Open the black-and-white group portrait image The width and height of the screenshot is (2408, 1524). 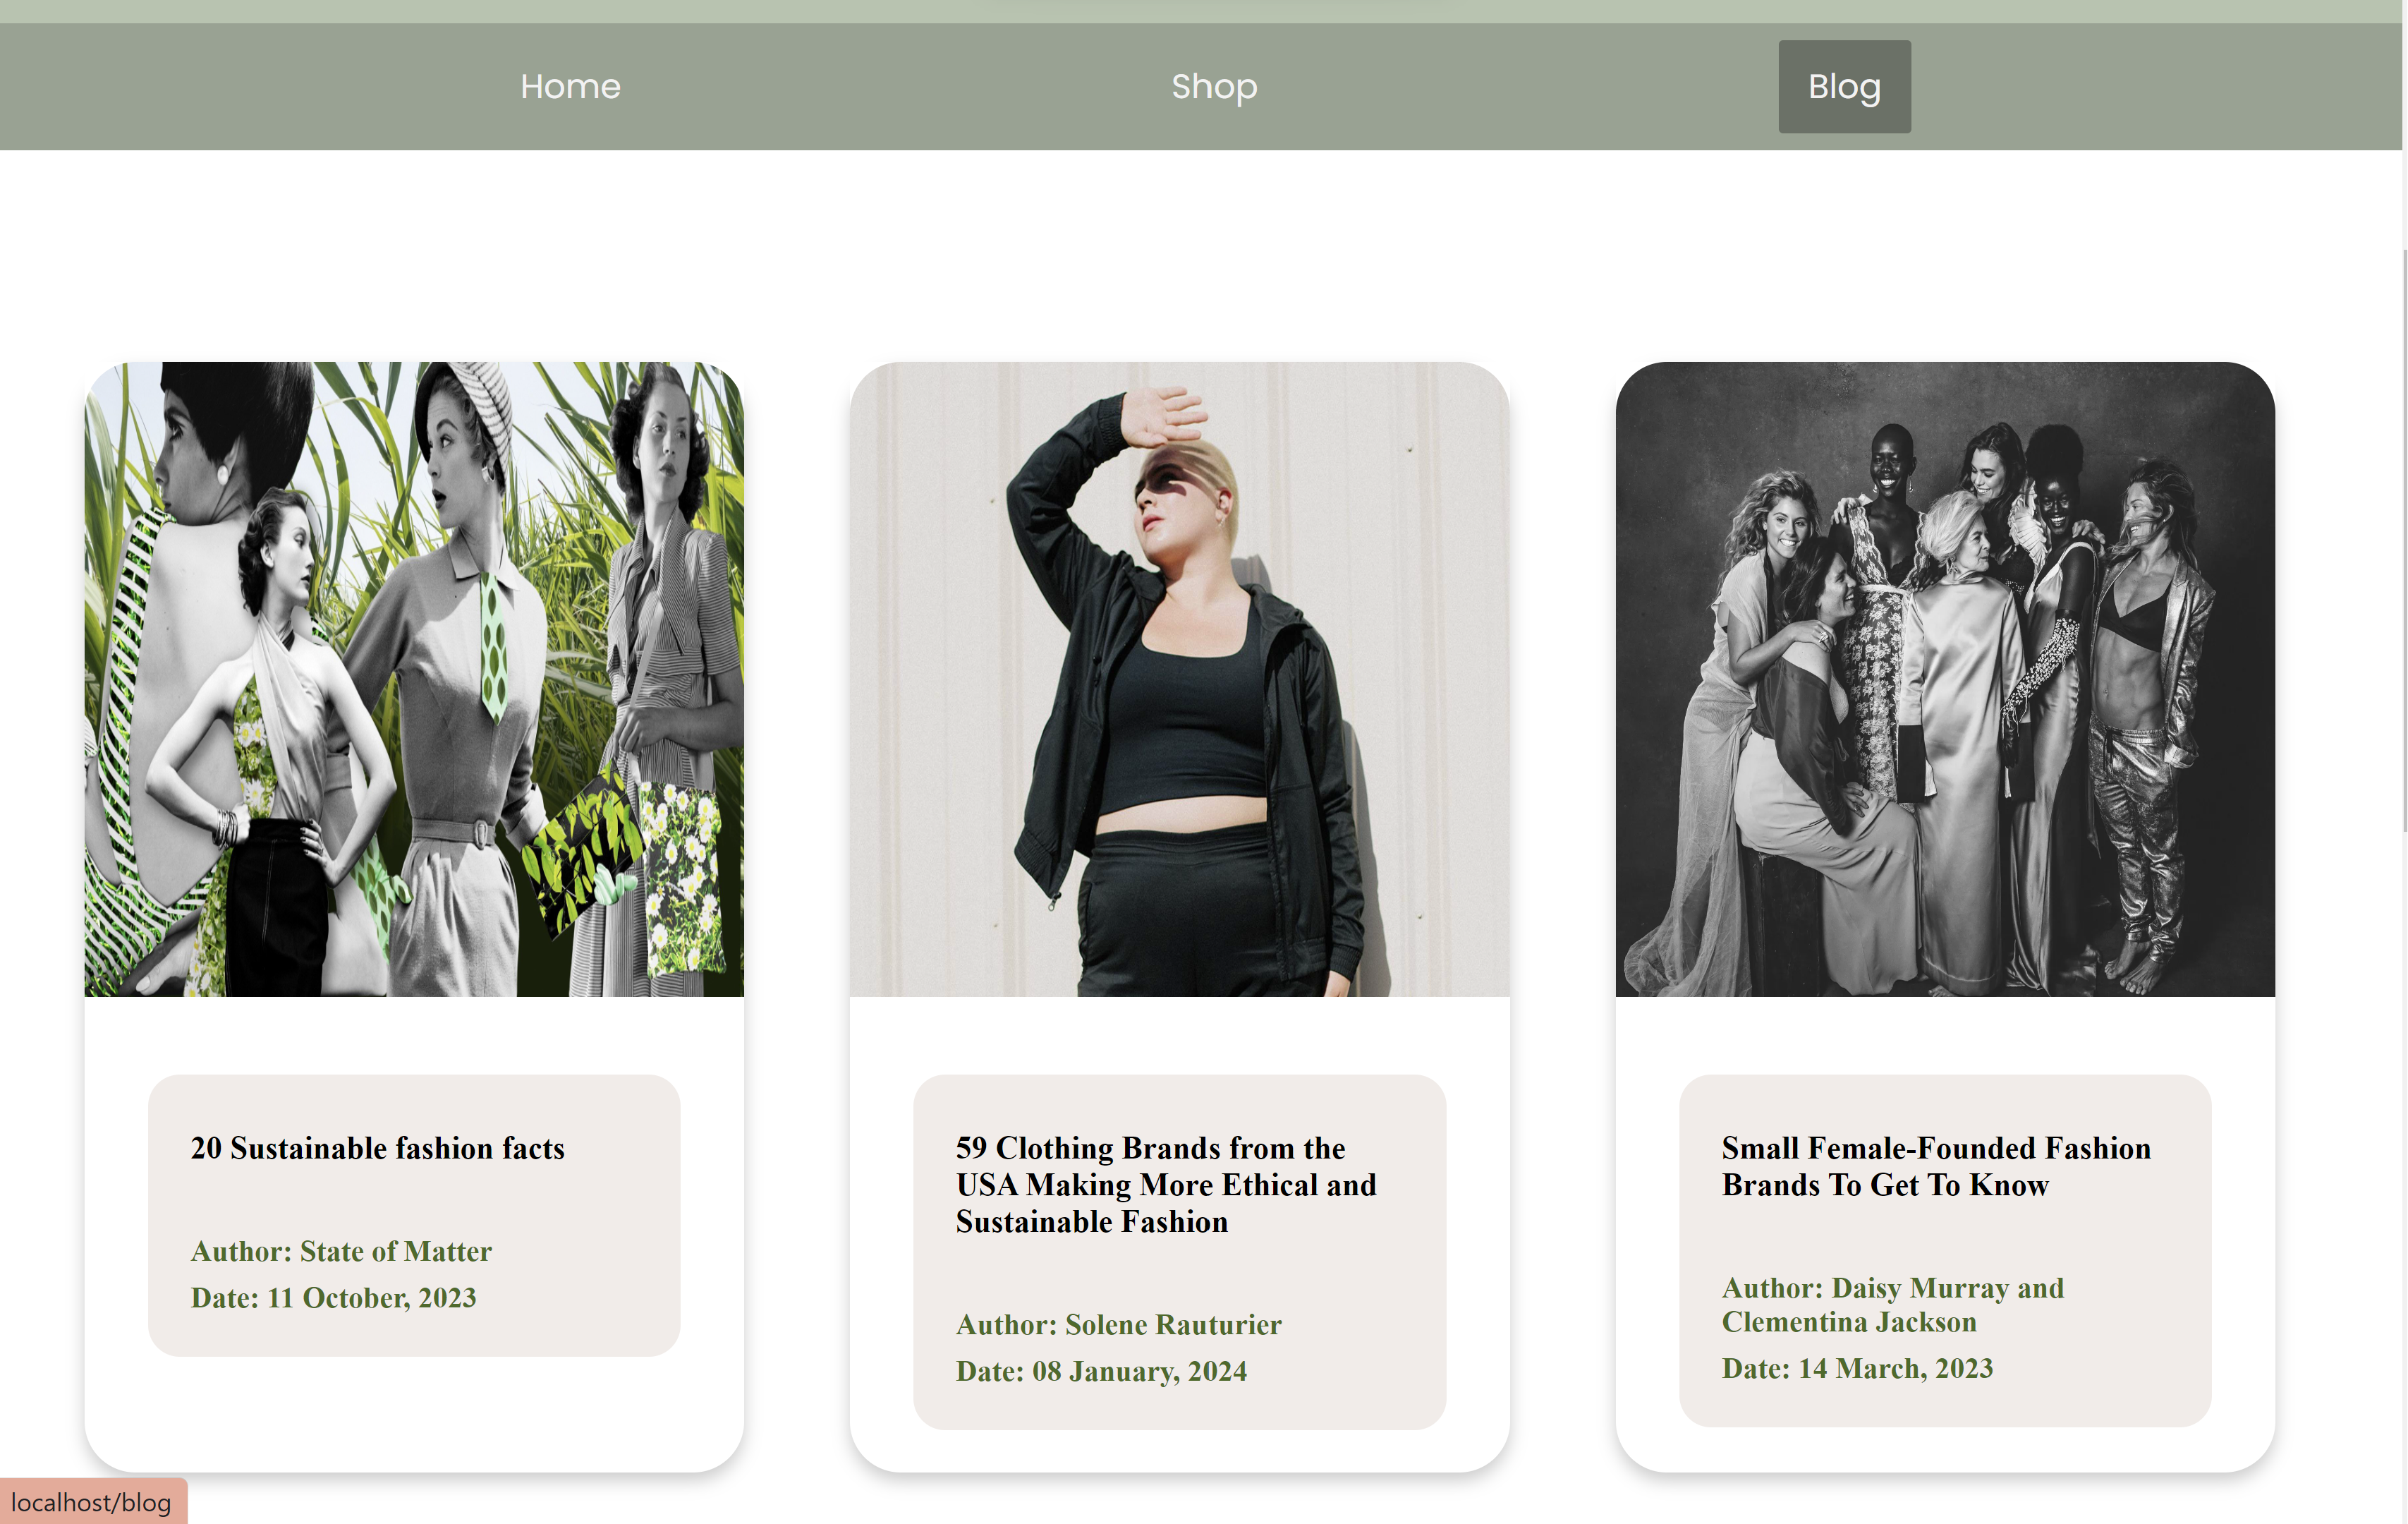(1944, 679)
